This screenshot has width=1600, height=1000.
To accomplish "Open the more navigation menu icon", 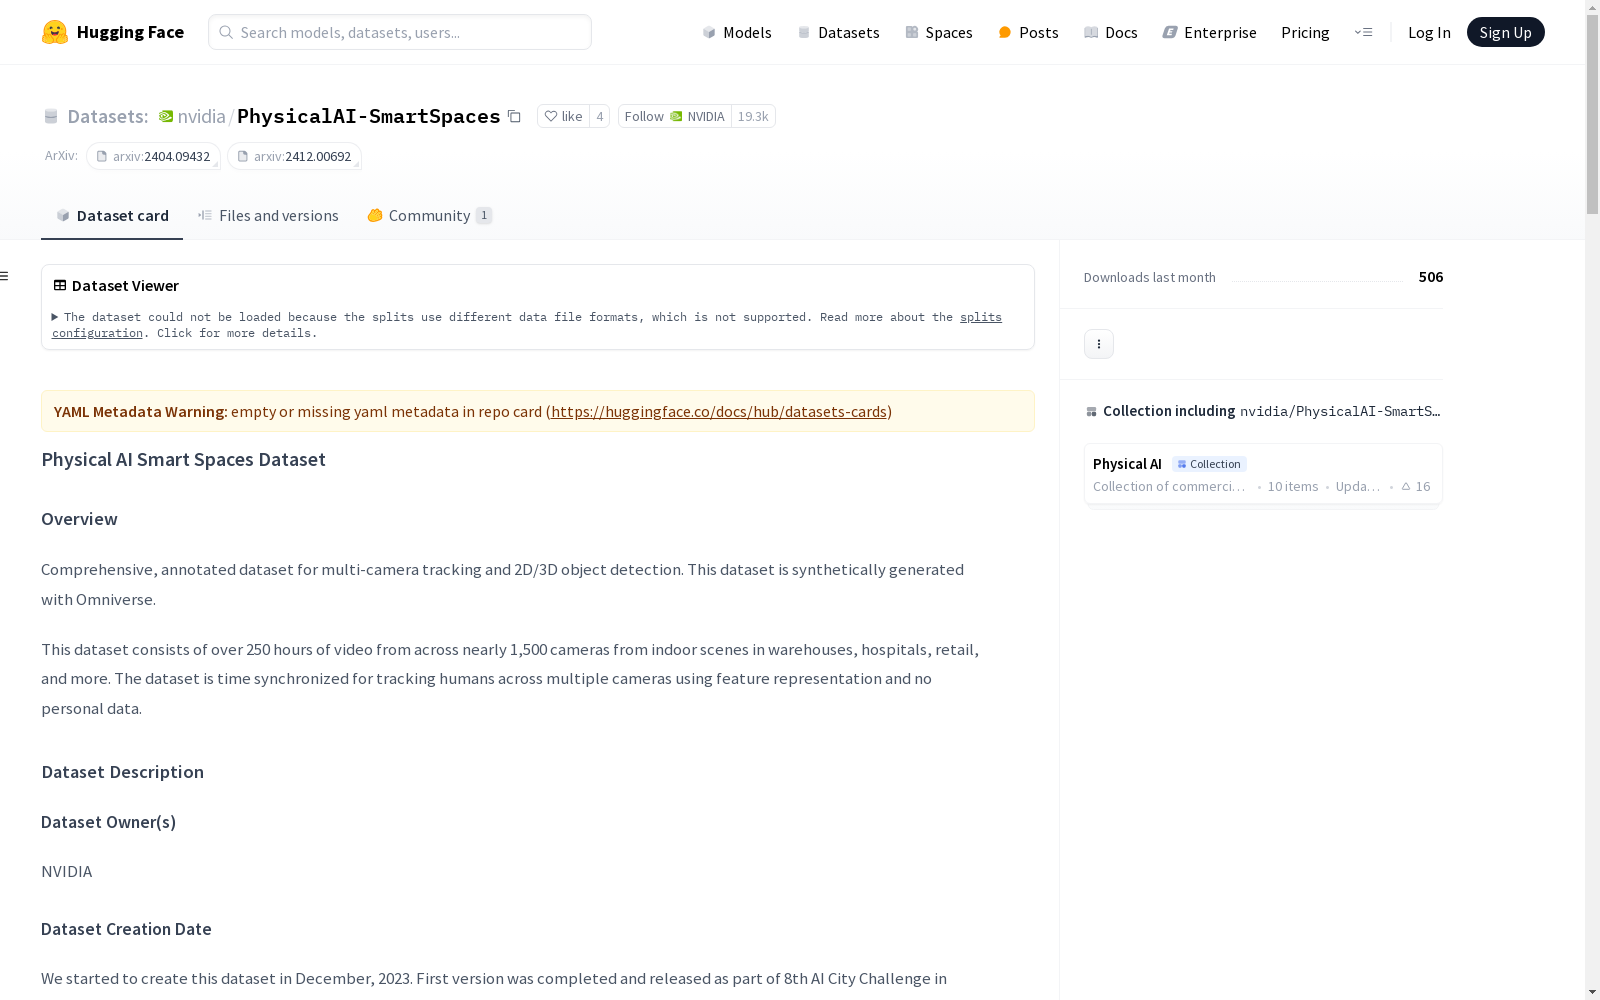I will click(x=1363, y=32).
